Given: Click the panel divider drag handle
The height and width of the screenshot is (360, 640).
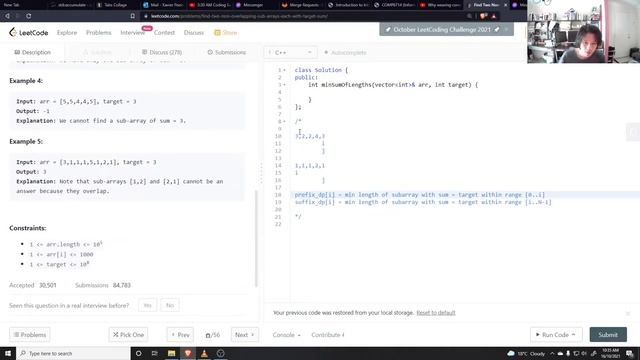Looking at the screenshot, I should [261, 173].
